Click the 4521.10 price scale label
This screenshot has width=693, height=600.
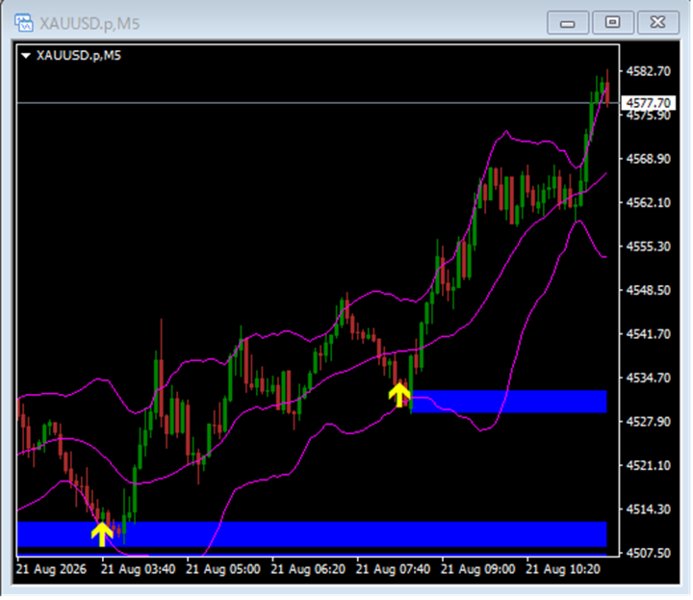[648, 465]
